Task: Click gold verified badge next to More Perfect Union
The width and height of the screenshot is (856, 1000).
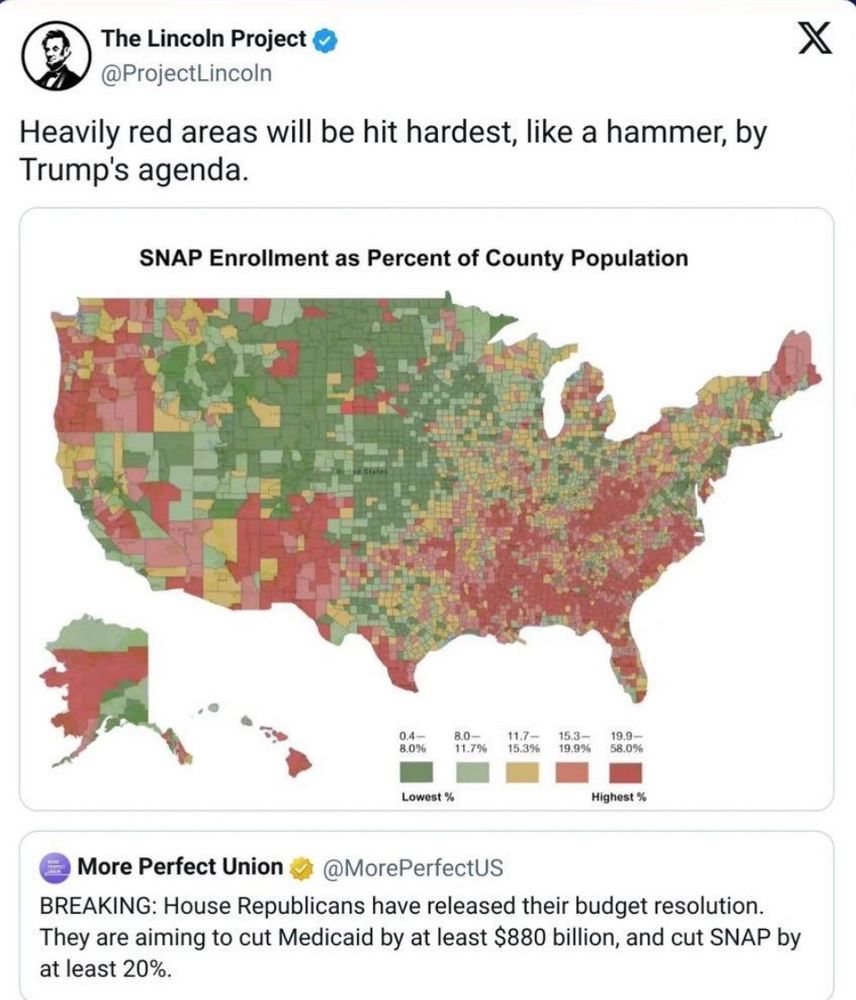Action: click(299, 867)
